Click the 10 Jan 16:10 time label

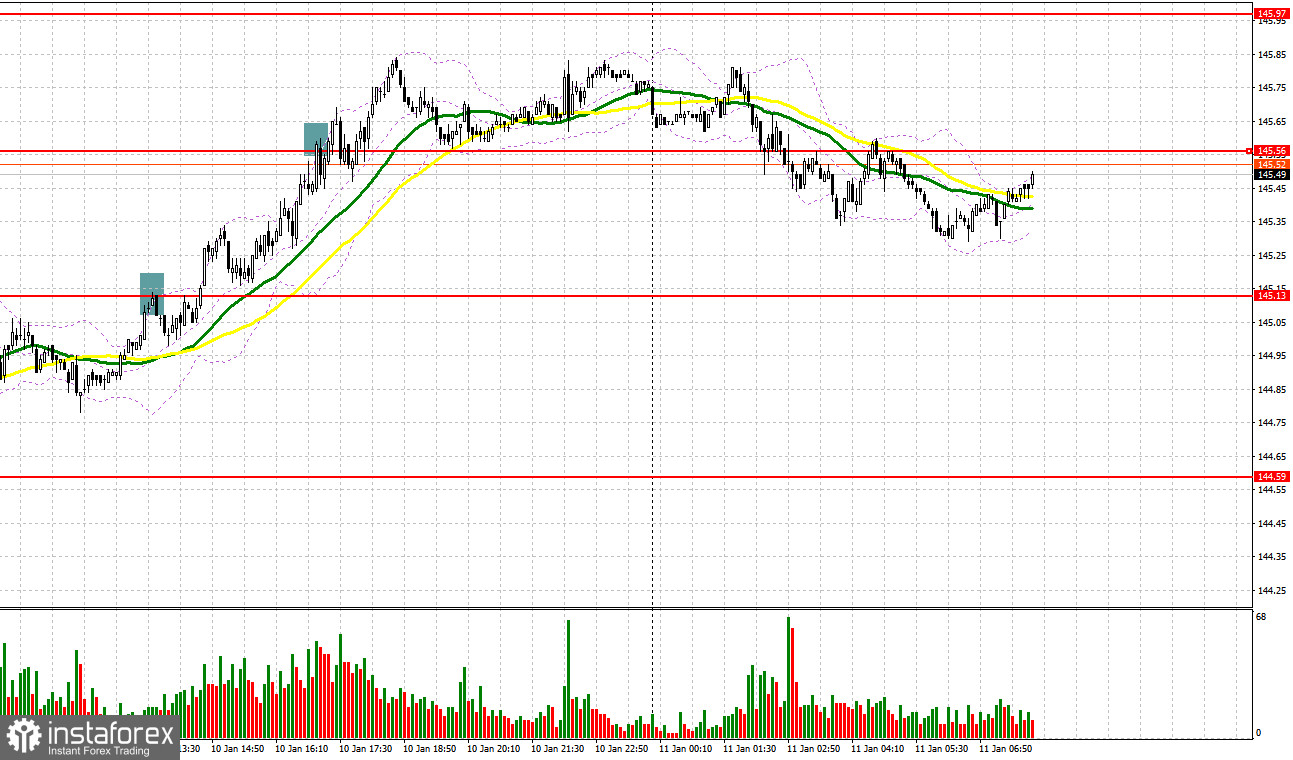pyautogui.click(x=302, y=748)
